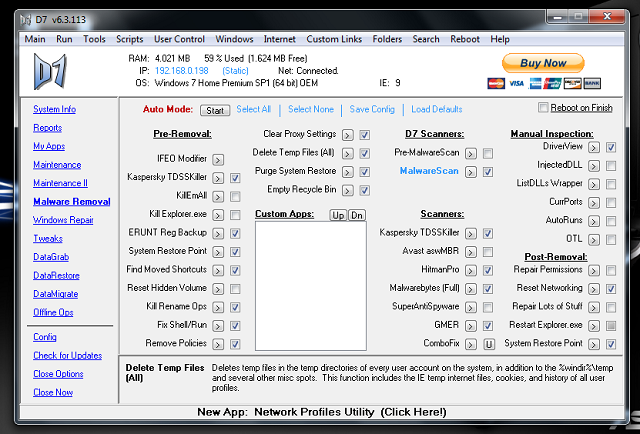The width and height of the screenshot is (640, 434).
Task: Run HitmanPro arrow button
Action: click(471, 270)
